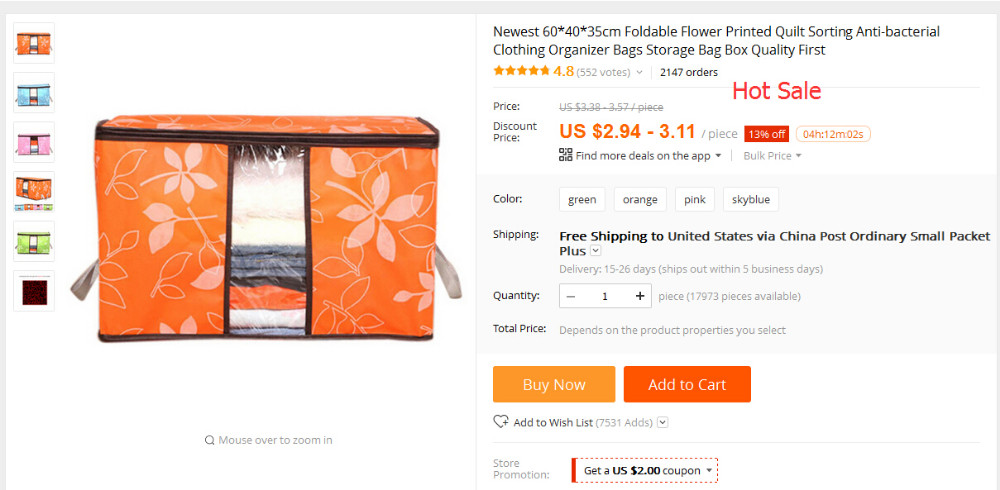Select the orange color option

[640, 199]
